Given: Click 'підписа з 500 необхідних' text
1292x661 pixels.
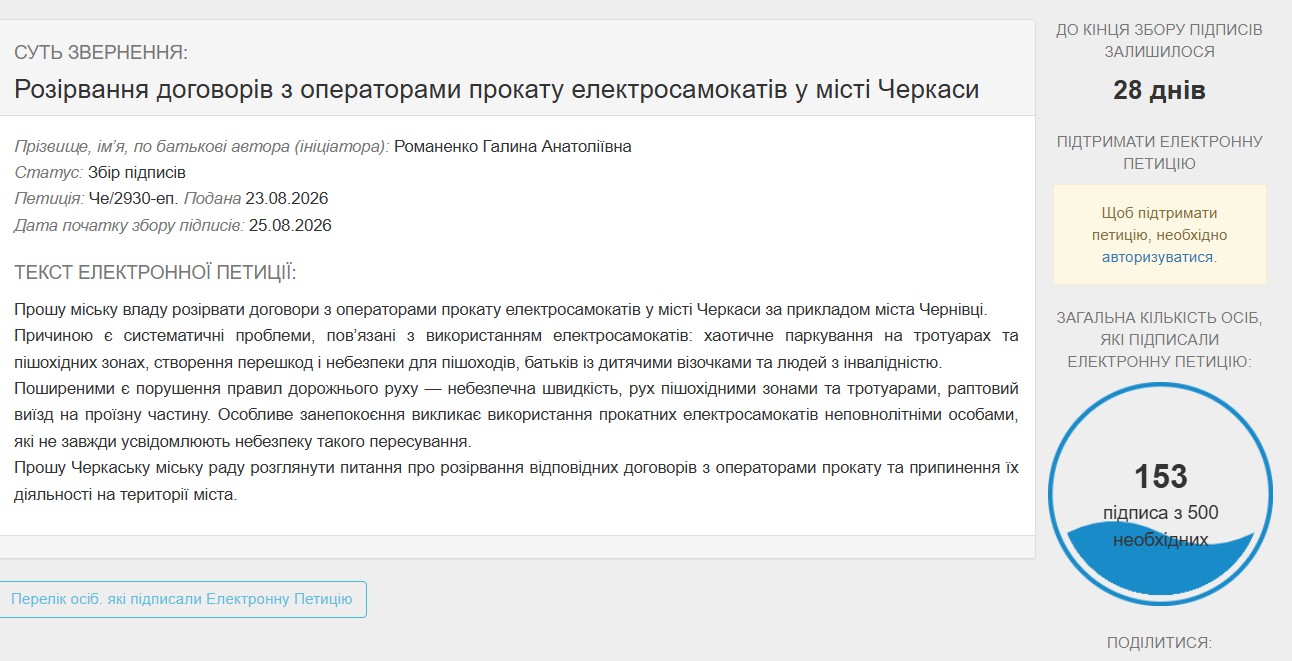Looking at the screenshot, I should point(1160,526).
